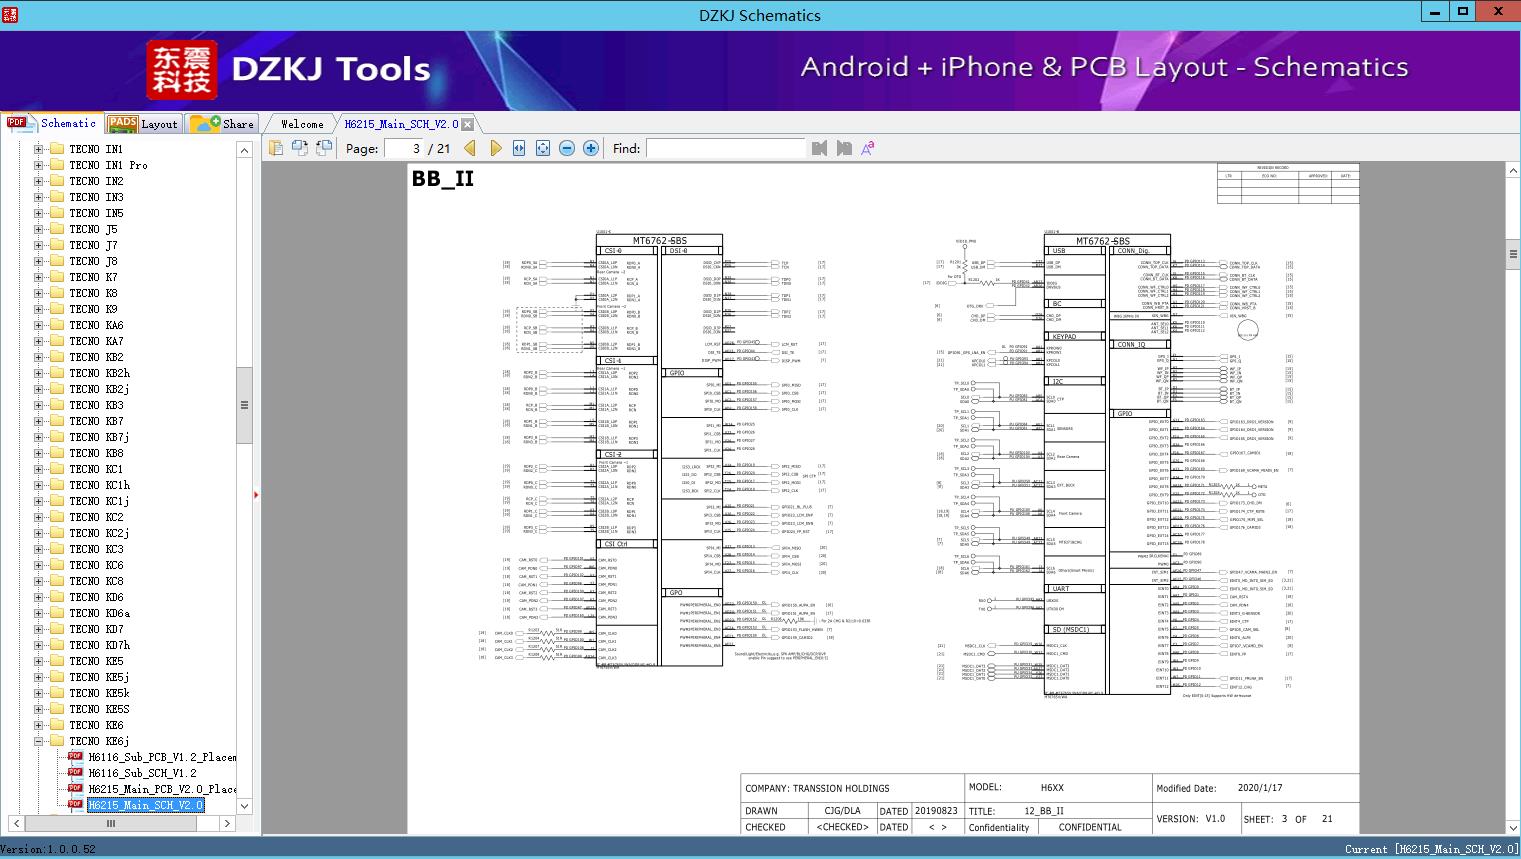Collapse the TECNO KE6j folder
The height and width of the screenshot is (859, 1521).
[39, 741]
